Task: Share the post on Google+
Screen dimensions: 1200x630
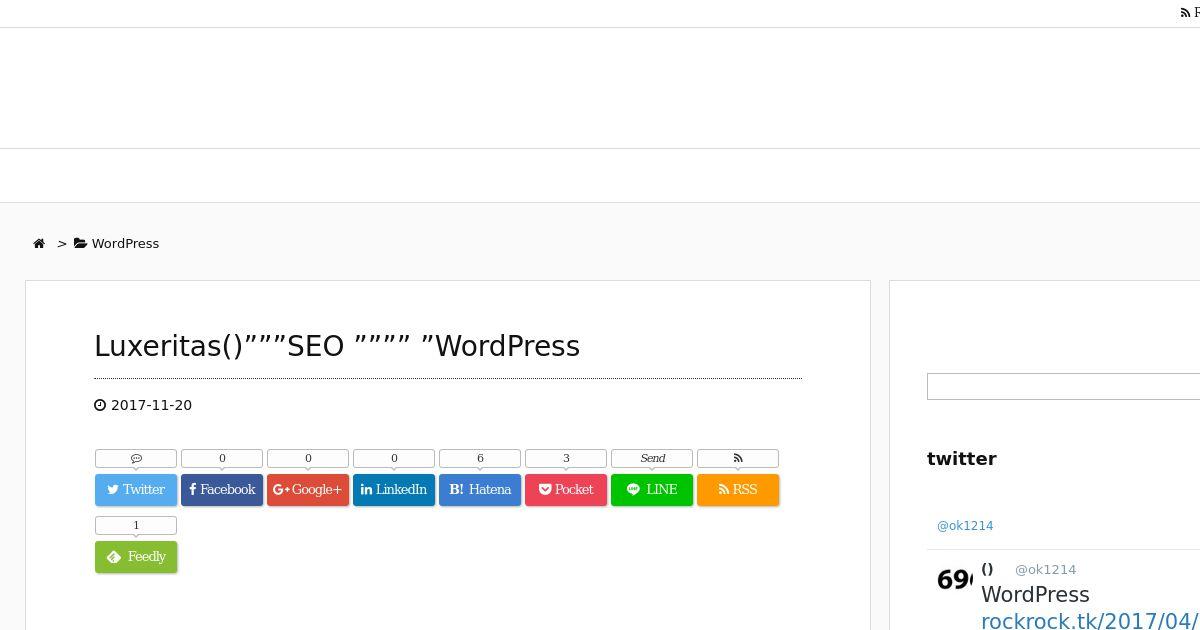Action: pyautogui.click(x=308, y=490)
